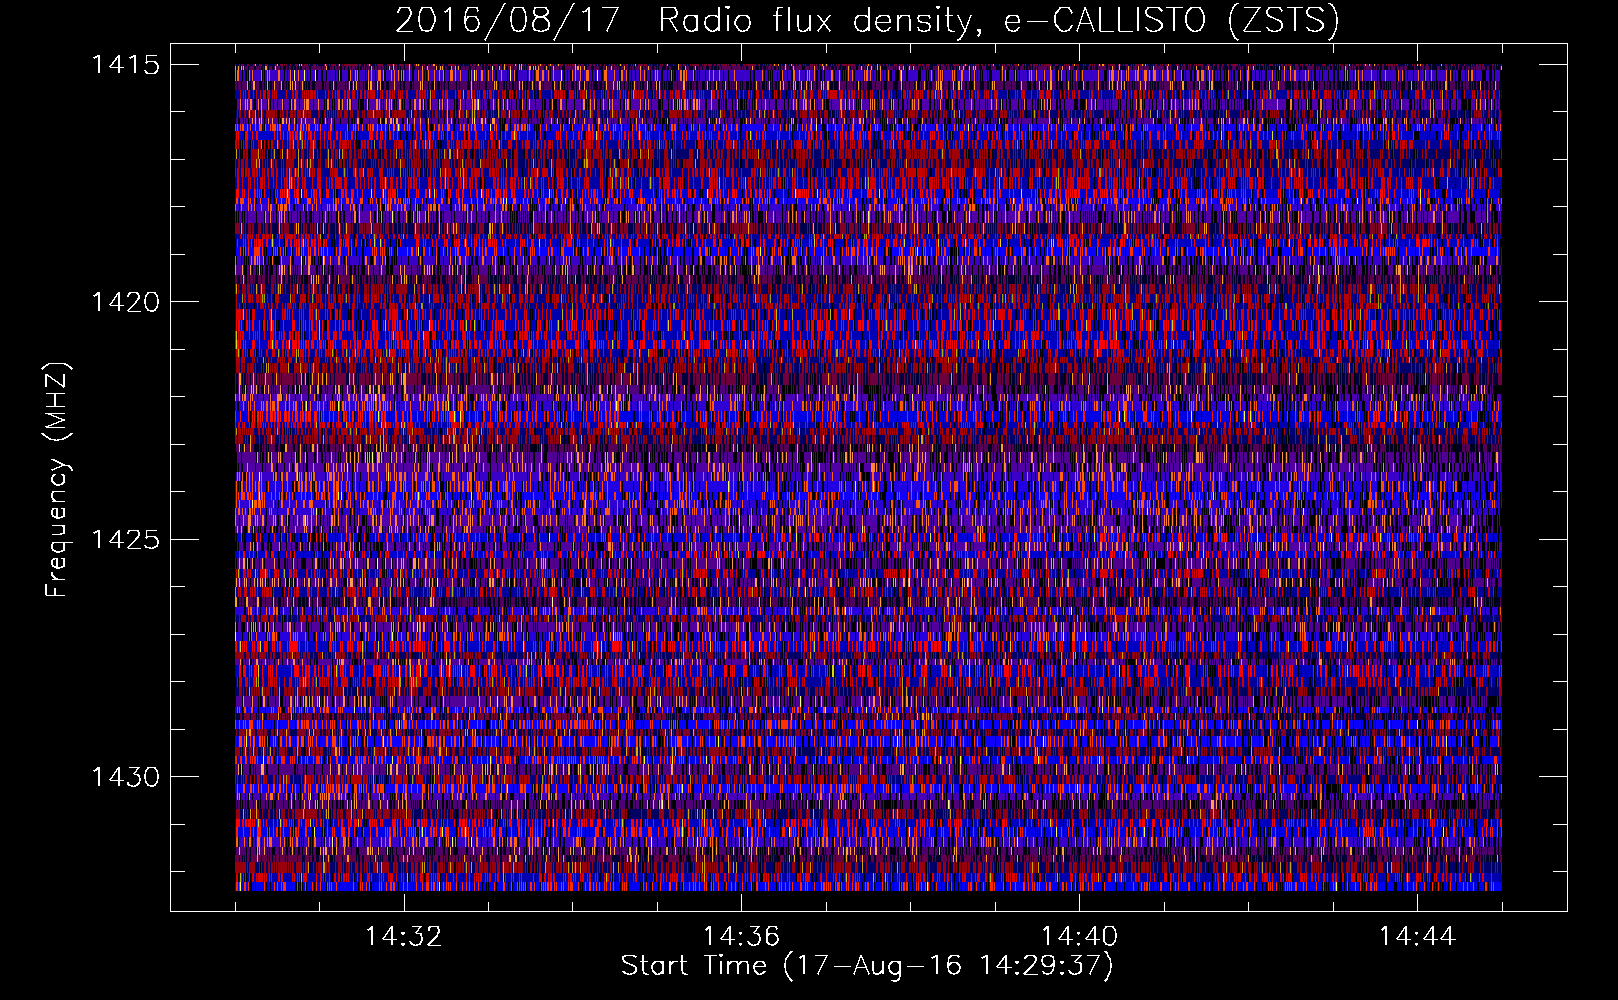
Task: Click the 14:32 time axis label
Action: (x=404, y=937)
